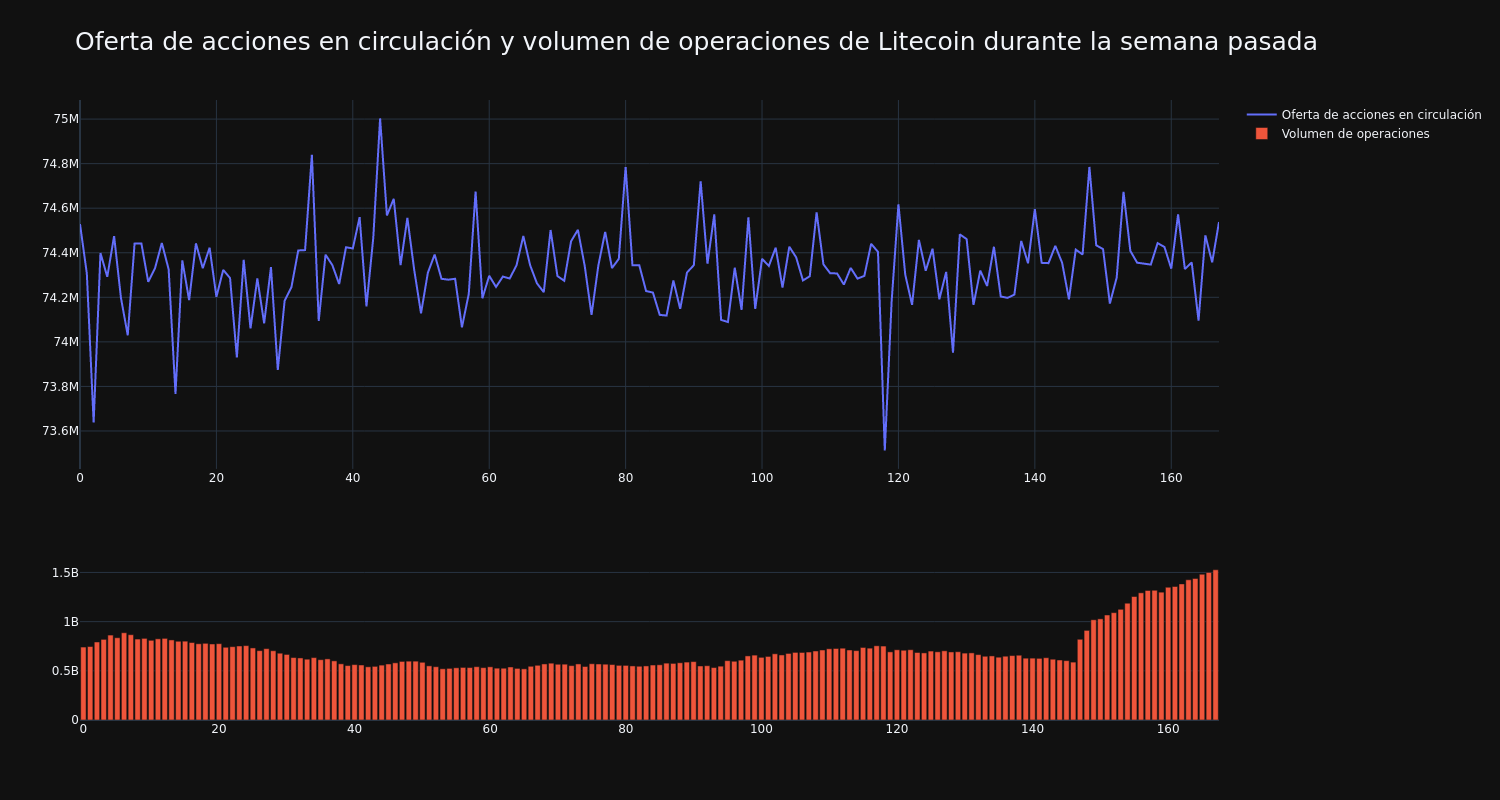Viewport: 1500px width, 800px height.
Task: Click x-axis label '40' under line chart
Action: [353, 478]
